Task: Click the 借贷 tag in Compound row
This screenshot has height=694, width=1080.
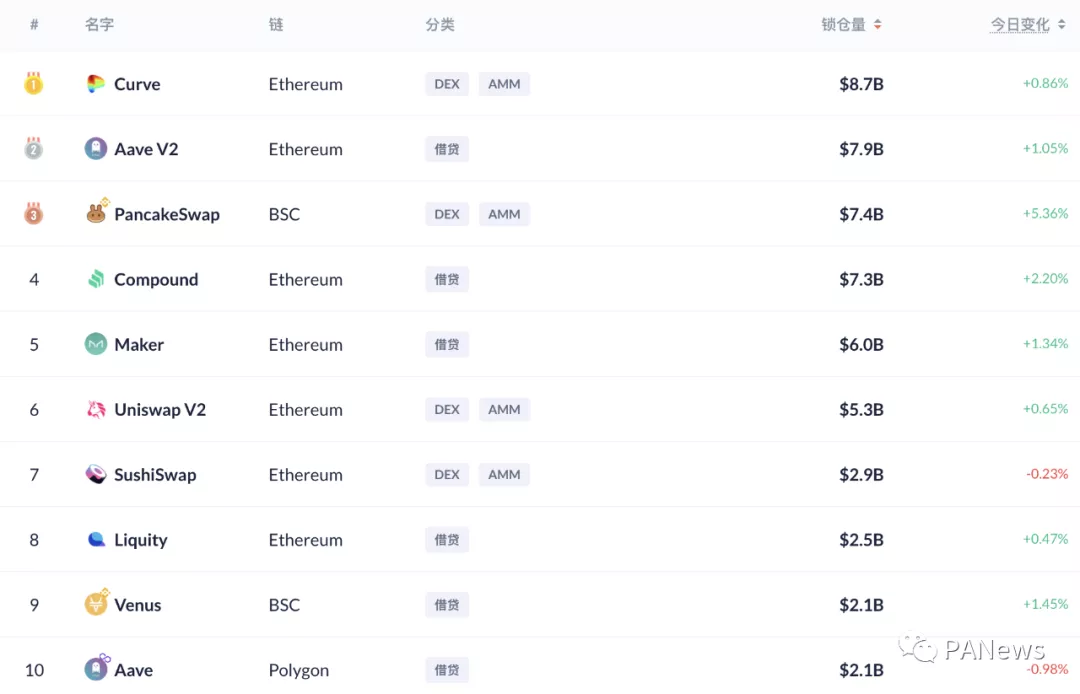Action: click(x=447, y=279)
